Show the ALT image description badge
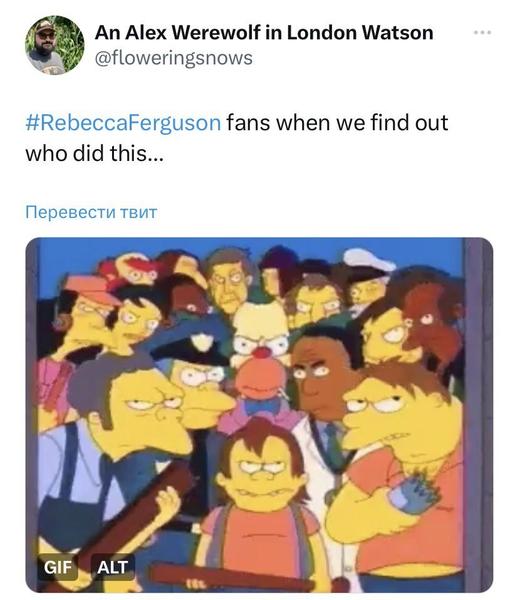The image size is (519, 600). [x=112, y=567]
